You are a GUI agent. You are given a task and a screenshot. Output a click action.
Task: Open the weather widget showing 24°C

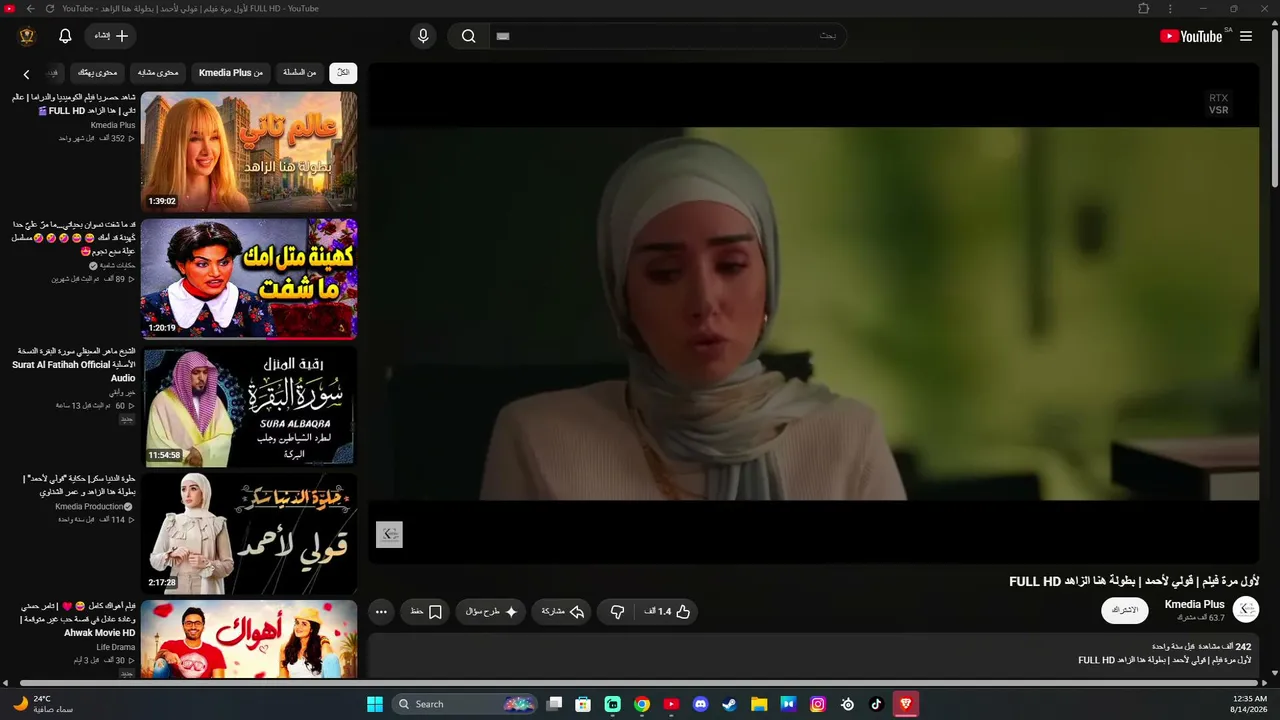click(x=43, y=704)
